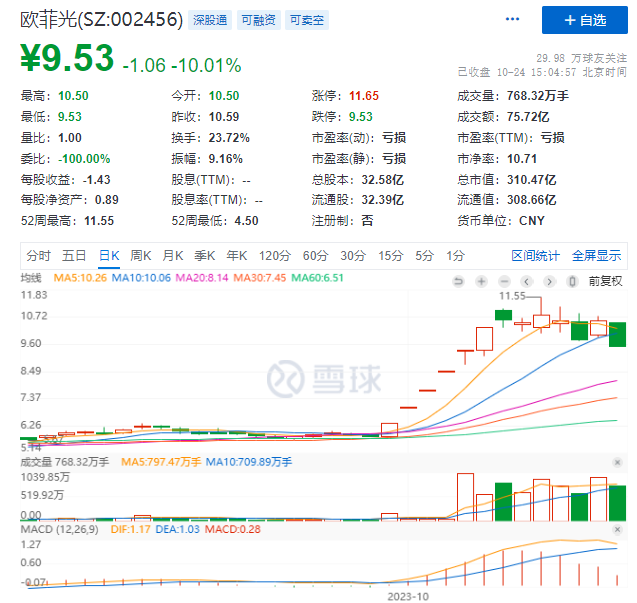Switch to the 分时 chart tab

point(38,256)
